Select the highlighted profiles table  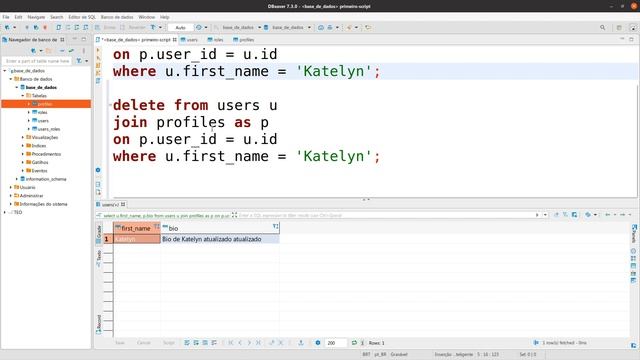point(46,104)
